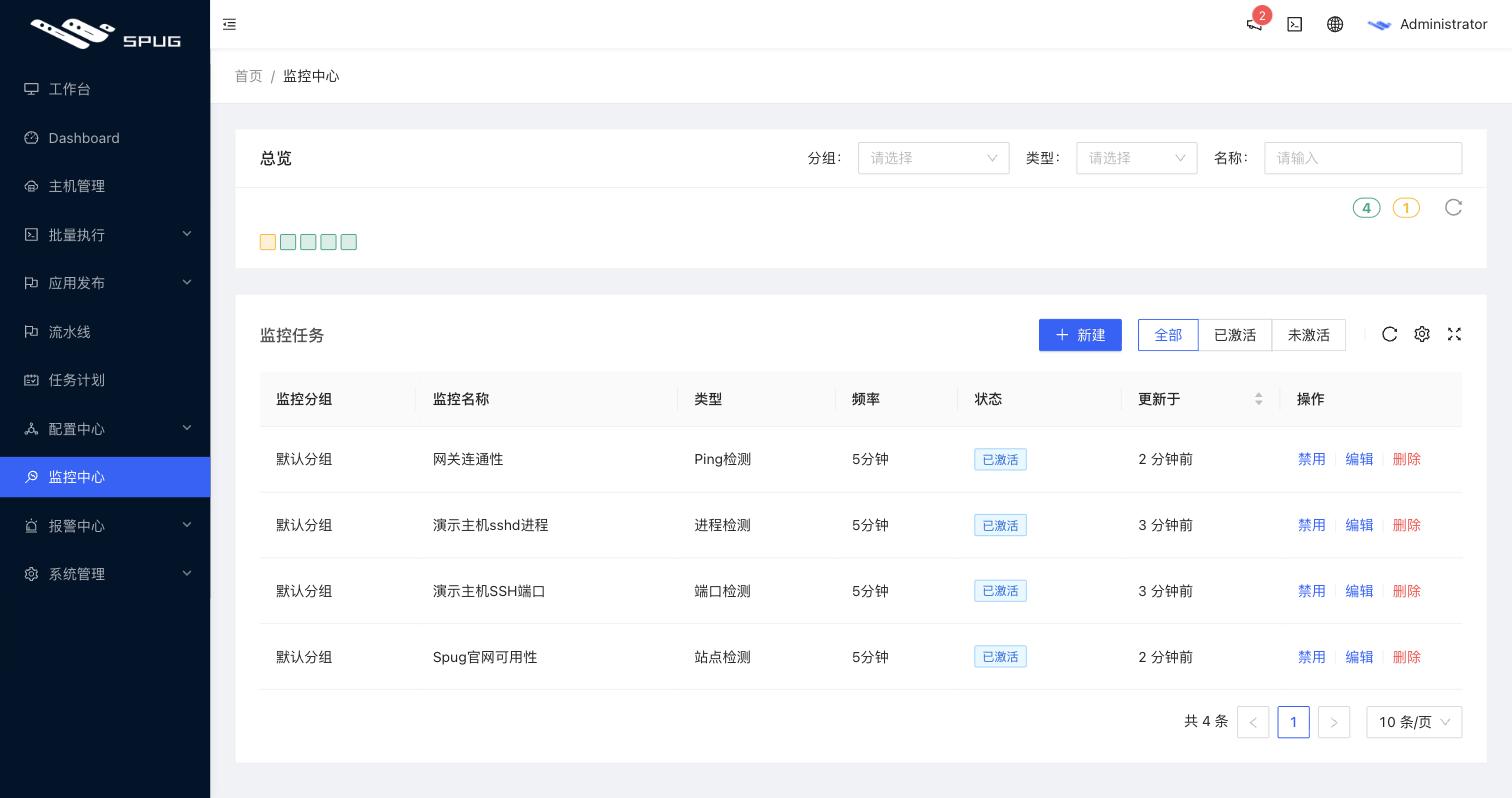Screen dimensions: 1512x798
Task: Click the 工作台 monitor icon in sidebar
Action: click(x=31, y=89)
